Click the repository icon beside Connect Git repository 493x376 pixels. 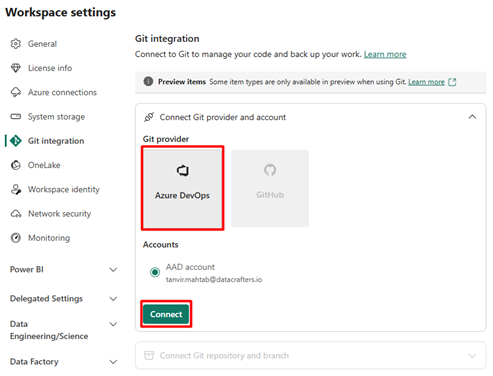point(149,355)
